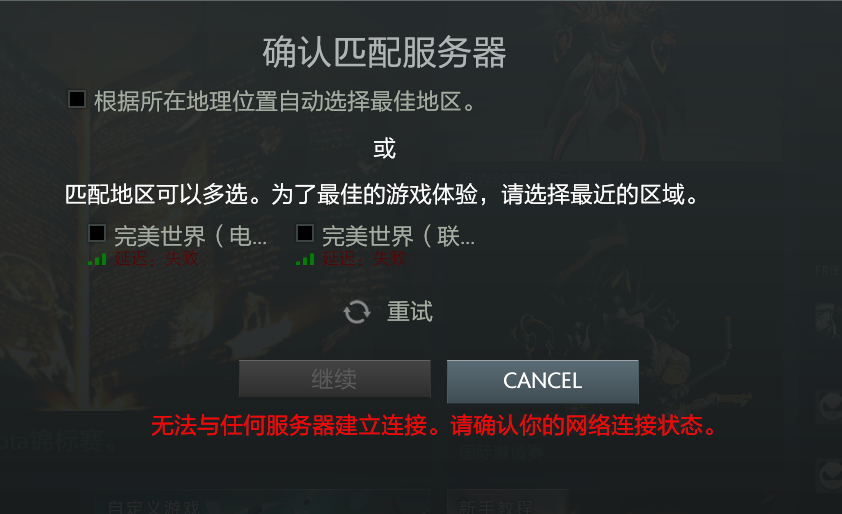The image size is (842, 514).
Task: Dismiss dialog with the CANCEL button
Action: [542, 381]
